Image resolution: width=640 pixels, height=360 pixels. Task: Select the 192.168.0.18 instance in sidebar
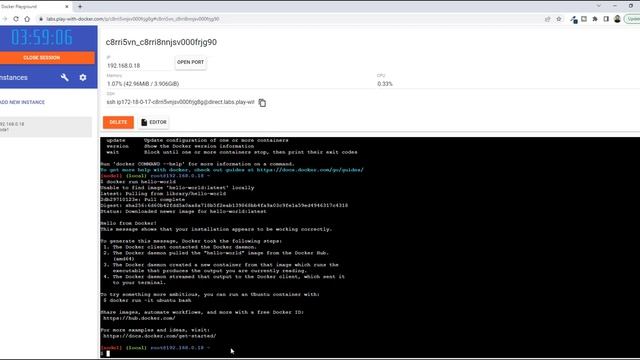tap(46, 127)
